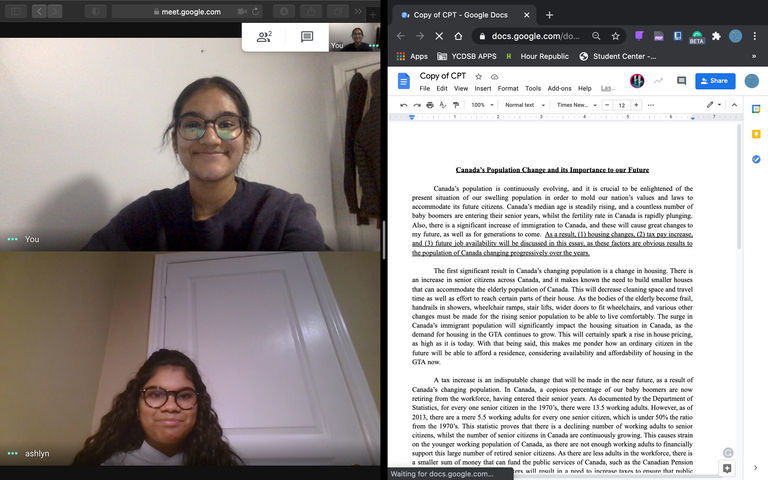Click the Safari share button
This screenshot has height=480, width=768.
[311, 12]
